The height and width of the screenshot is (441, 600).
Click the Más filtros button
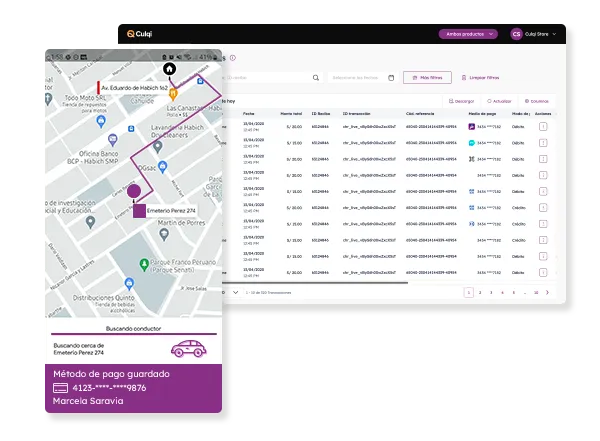point(427,77)
